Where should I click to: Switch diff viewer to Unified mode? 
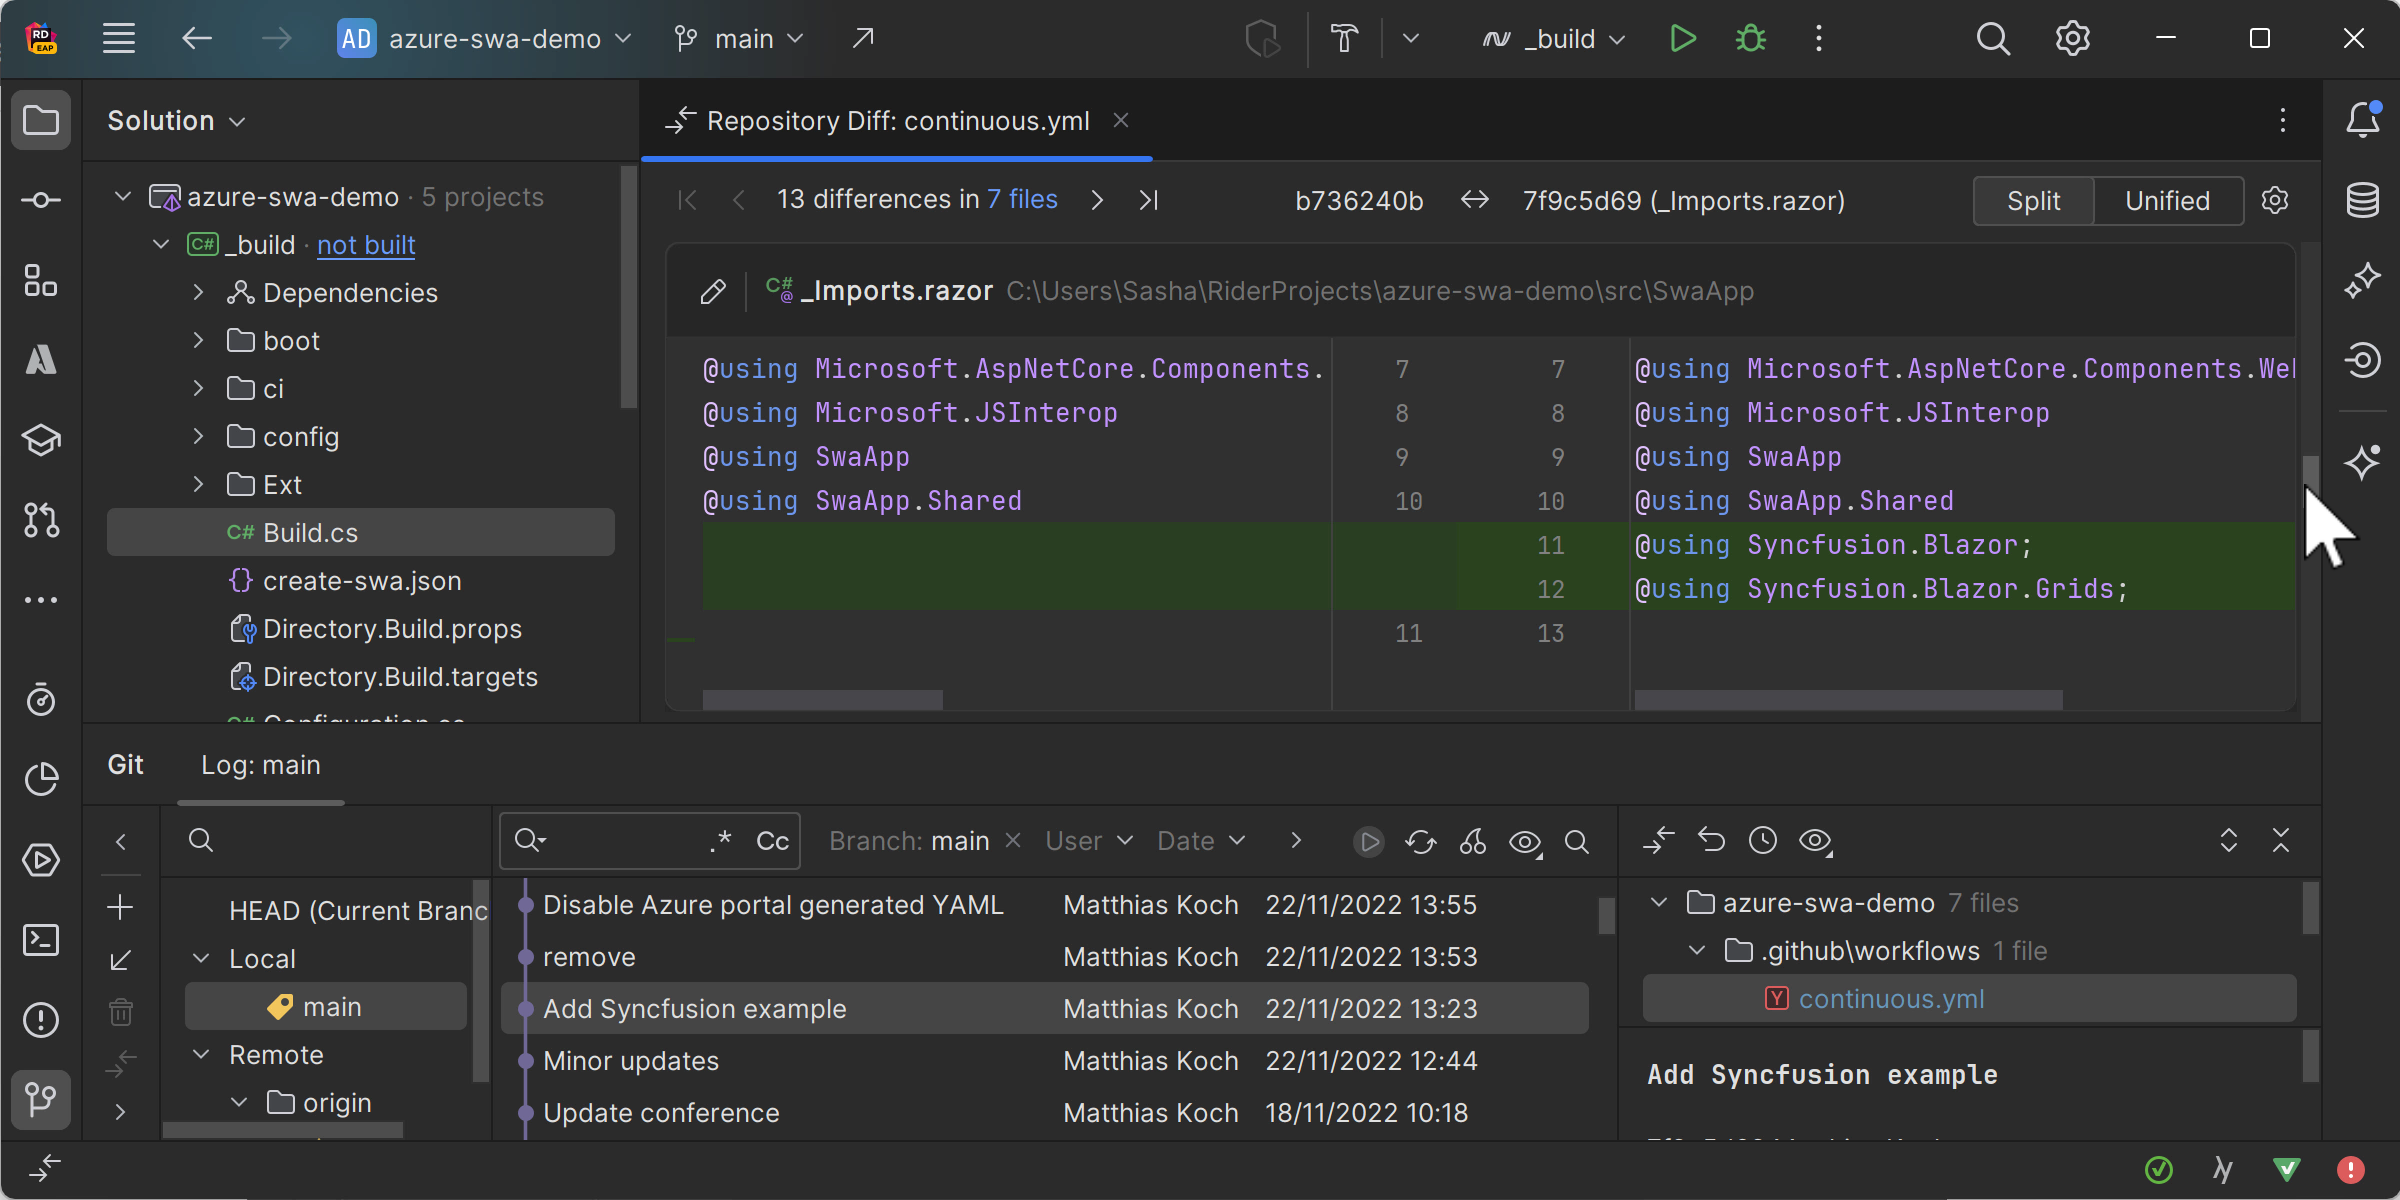pyautogui.click(x=2168, y=200)
